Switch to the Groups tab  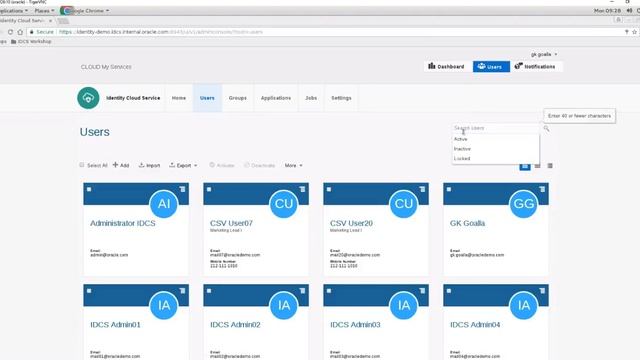[x=238, y=98]
